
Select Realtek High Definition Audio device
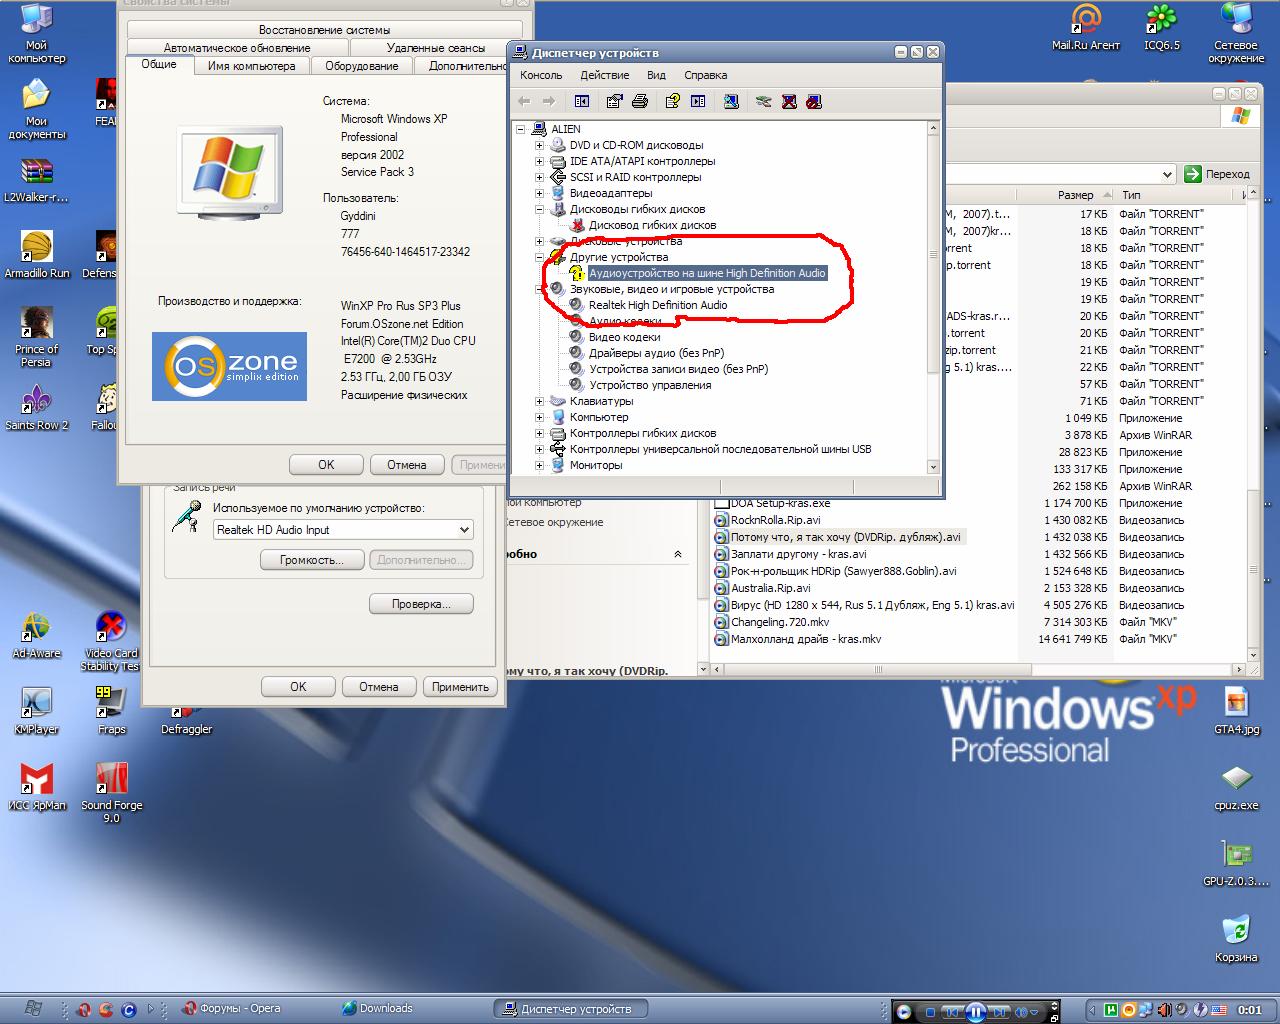[657, 305]
